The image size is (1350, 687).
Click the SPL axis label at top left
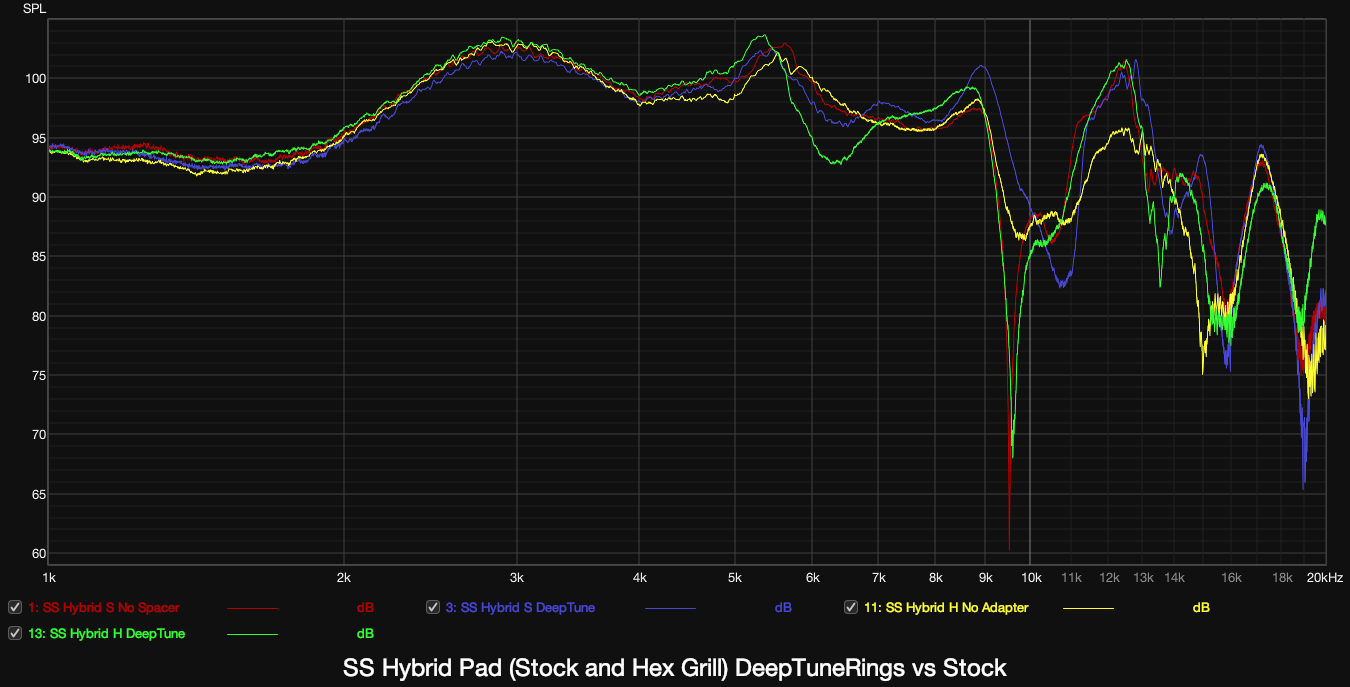36,8
